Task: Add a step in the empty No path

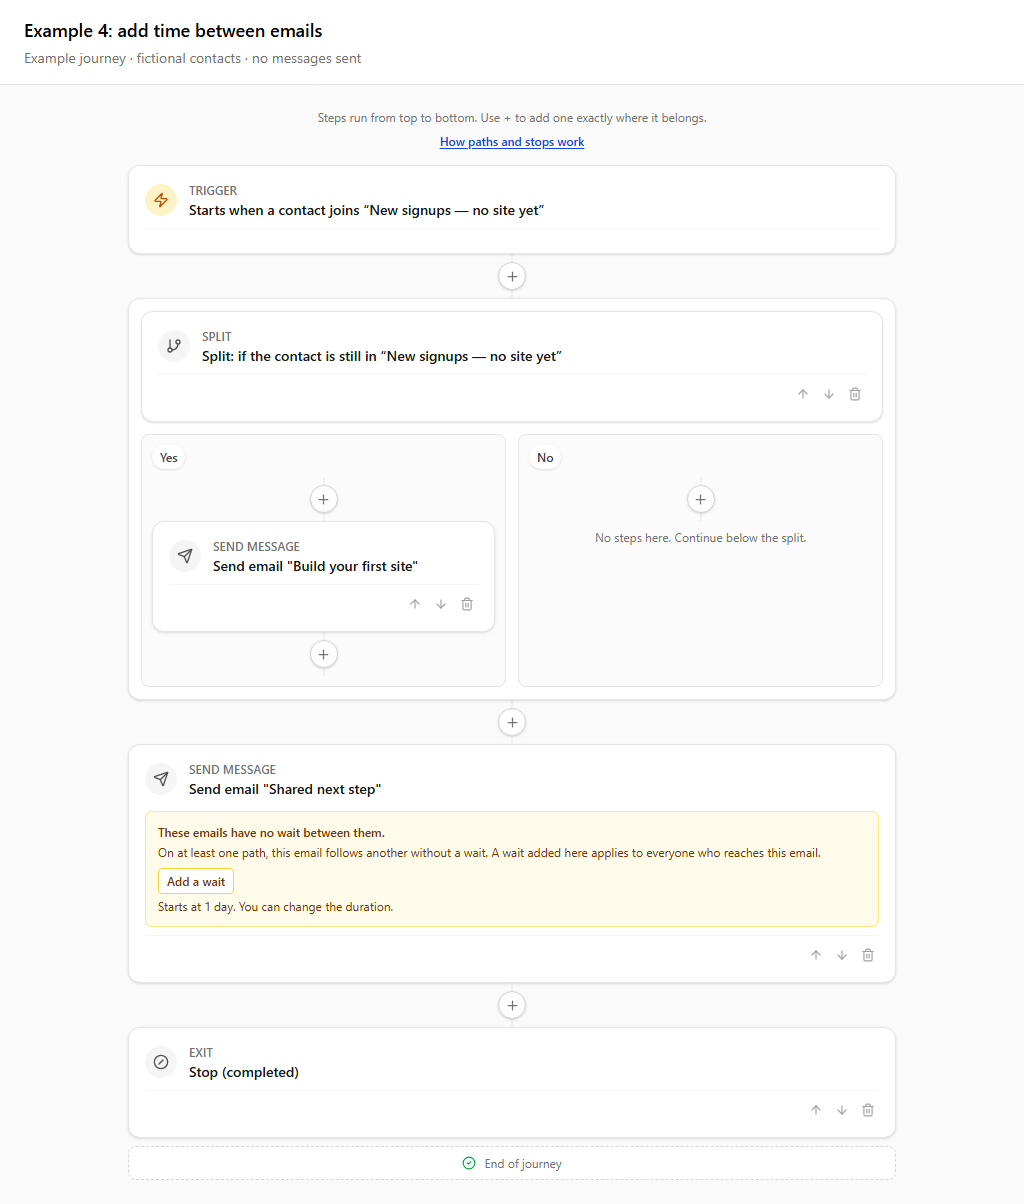Action: [700, 499]
